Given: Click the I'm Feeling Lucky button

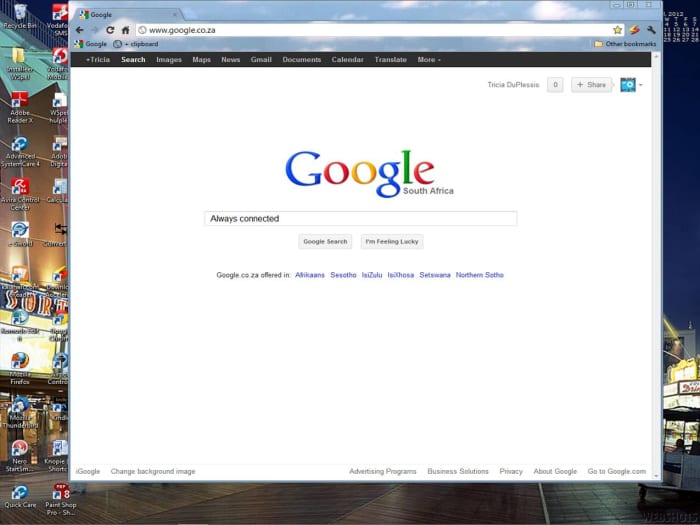Looking at the screenshot, I should [x=392, y=242].
